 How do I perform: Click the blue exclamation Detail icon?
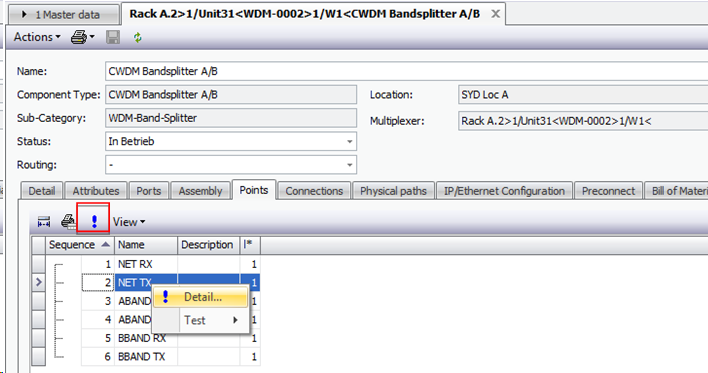click(x=93, y=221)
